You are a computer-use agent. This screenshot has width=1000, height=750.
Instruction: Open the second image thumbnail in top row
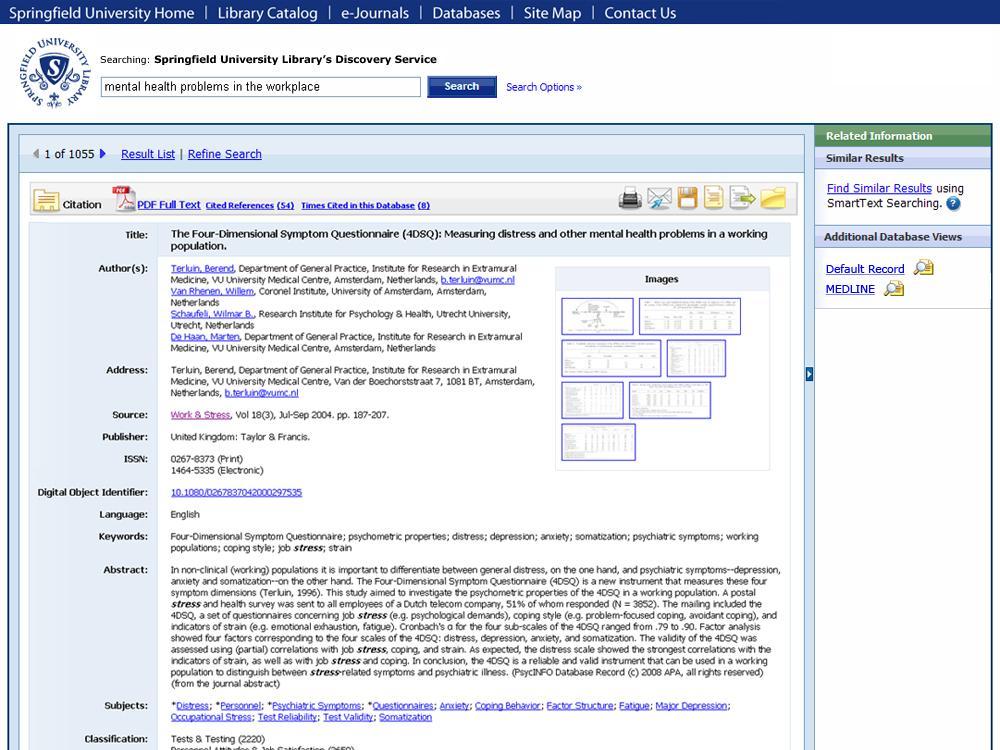coord(689,316)
